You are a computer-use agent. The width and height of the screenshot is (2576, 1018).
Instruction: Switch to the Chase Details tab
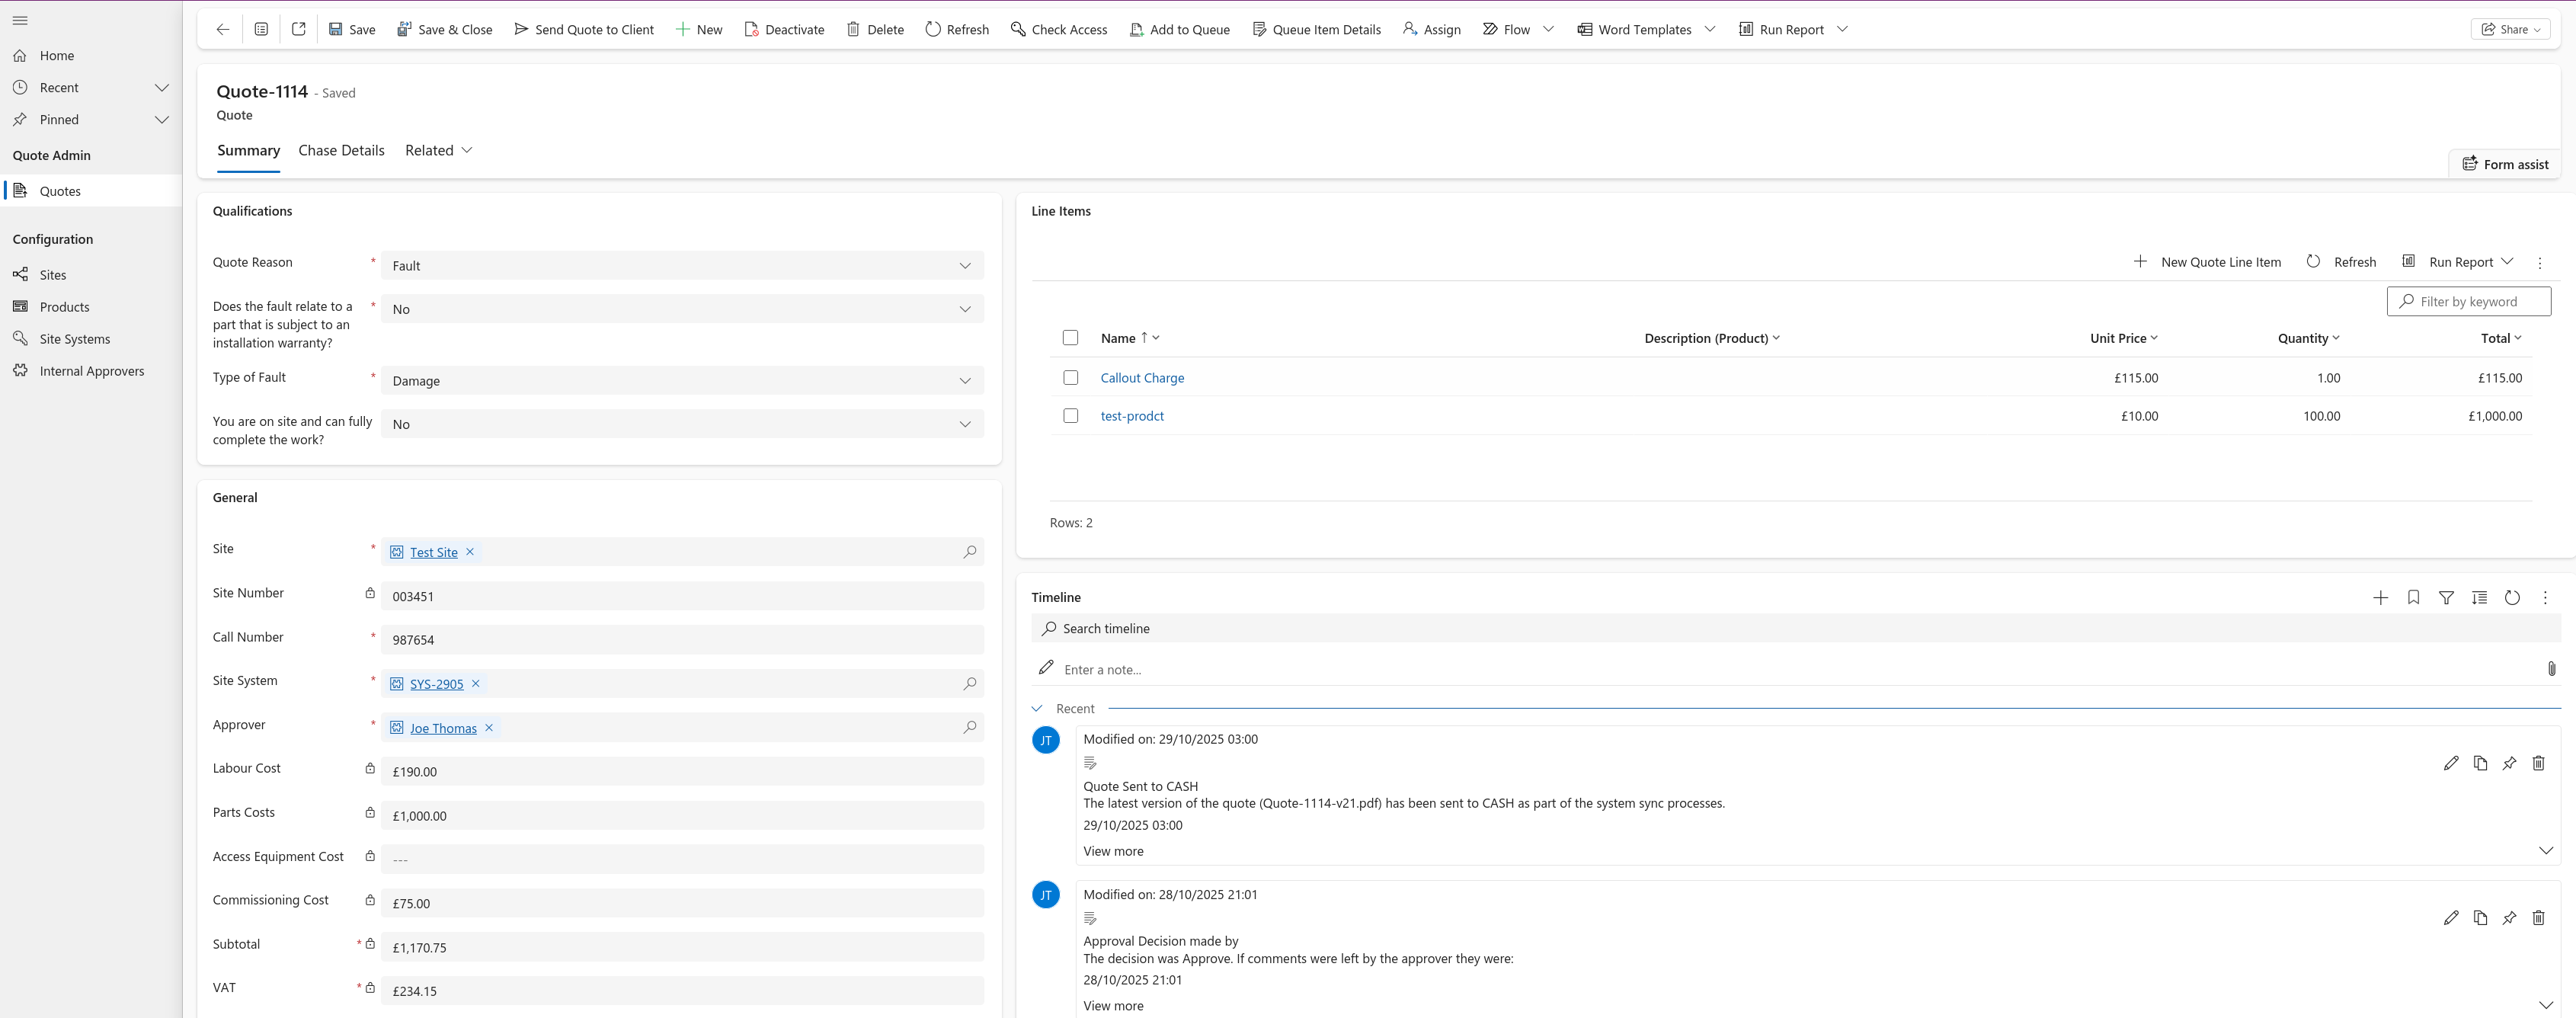tap(341, 150)
